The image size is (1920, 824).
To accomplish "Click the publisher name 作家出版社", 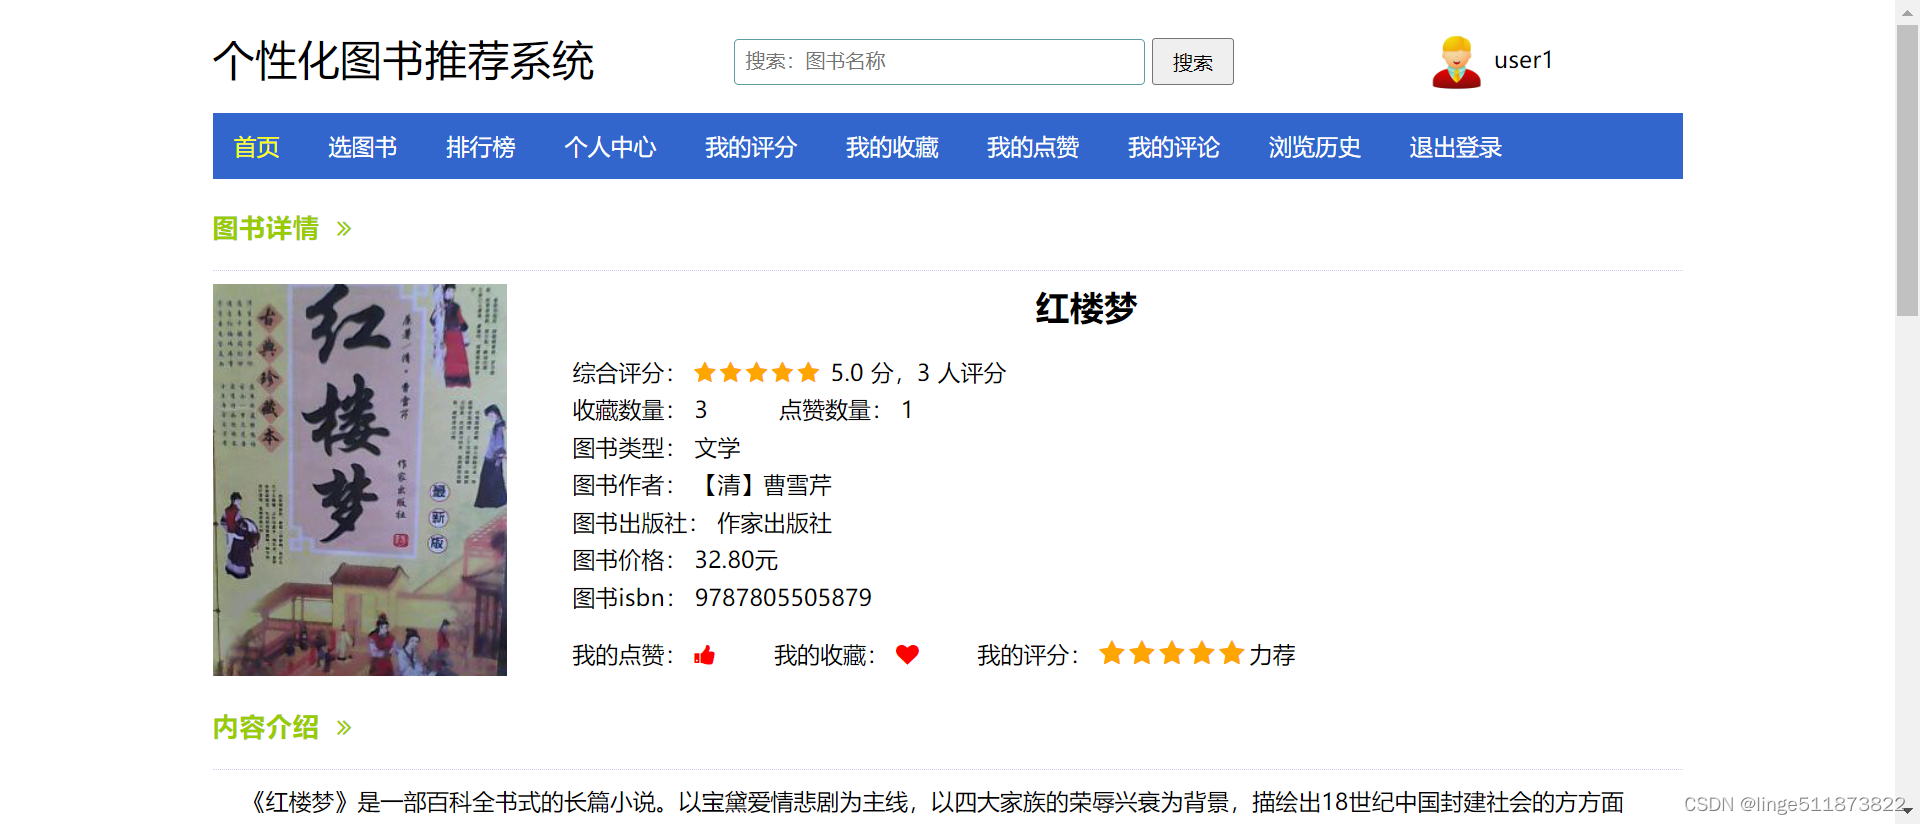I will click(x=774, y=523).
